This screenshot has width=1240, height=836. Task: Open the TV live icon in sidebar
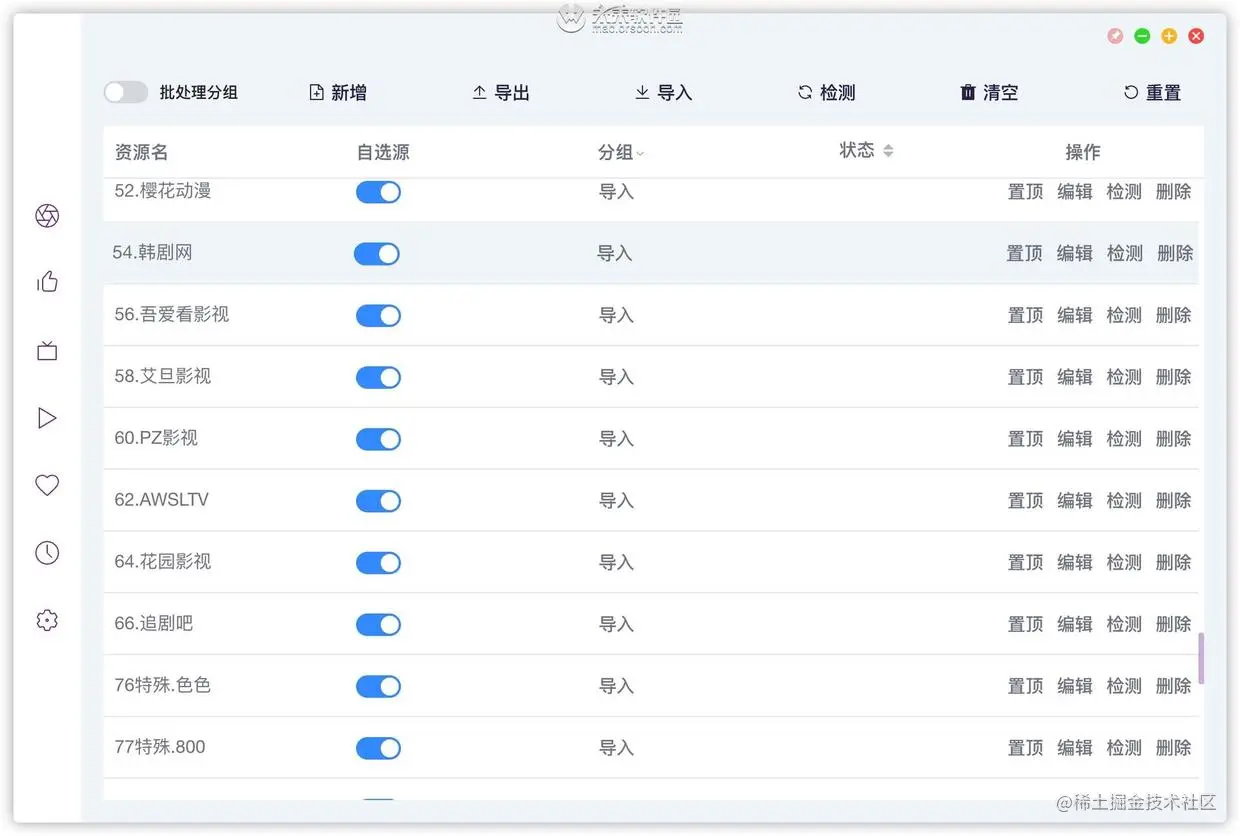pyautogui.click(x=47, y=351)
